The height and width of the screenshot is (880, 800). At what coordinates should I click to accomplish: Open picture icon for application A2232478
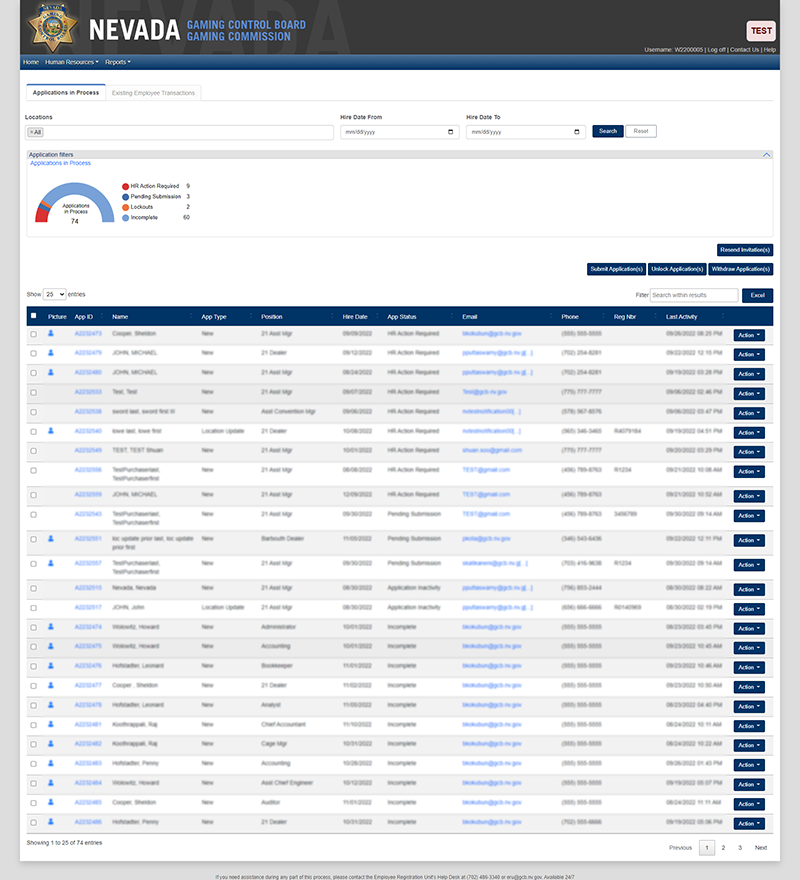51,705
